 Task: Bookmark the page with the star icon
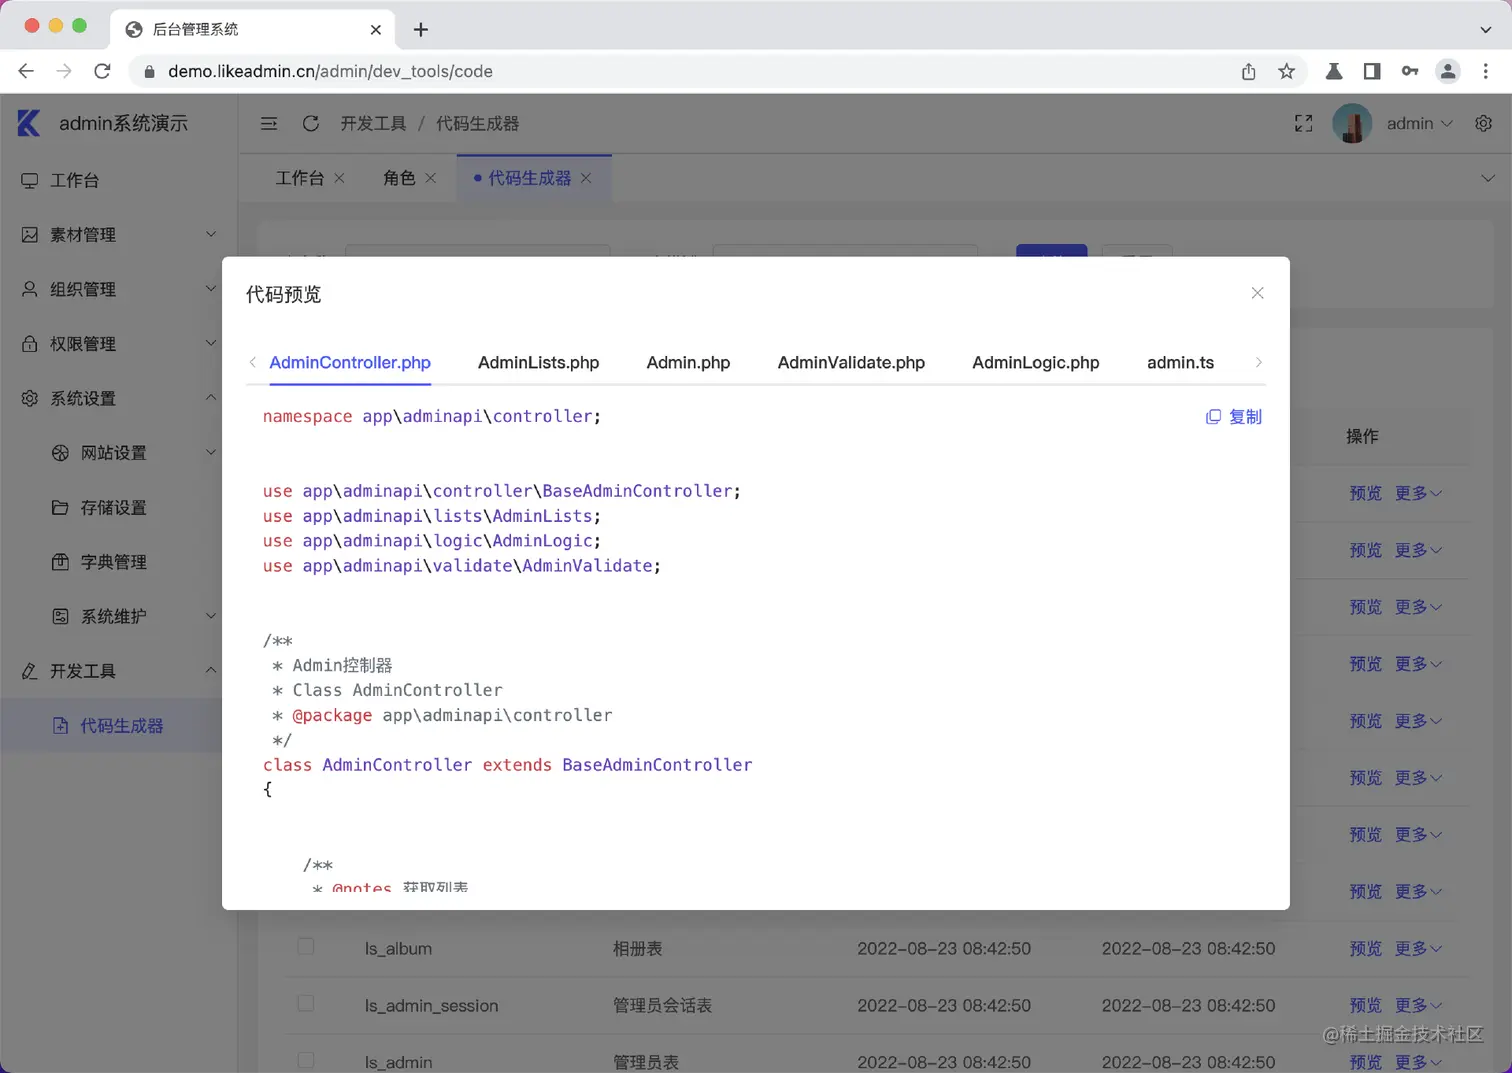[1286, 71]
